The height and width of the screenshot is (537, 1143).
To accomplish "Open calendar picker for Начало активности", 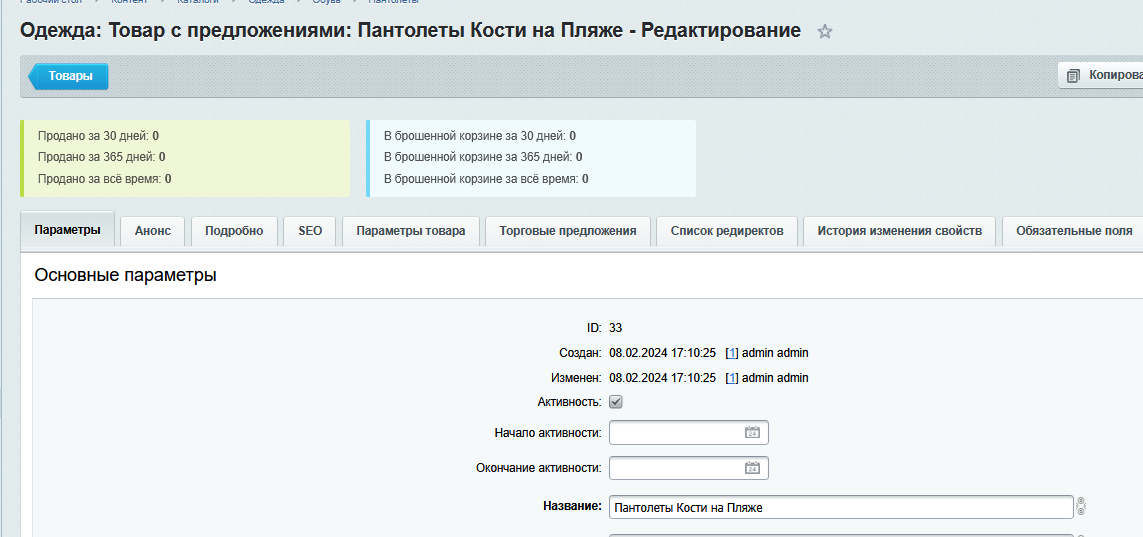I will [x=752, y=433].
